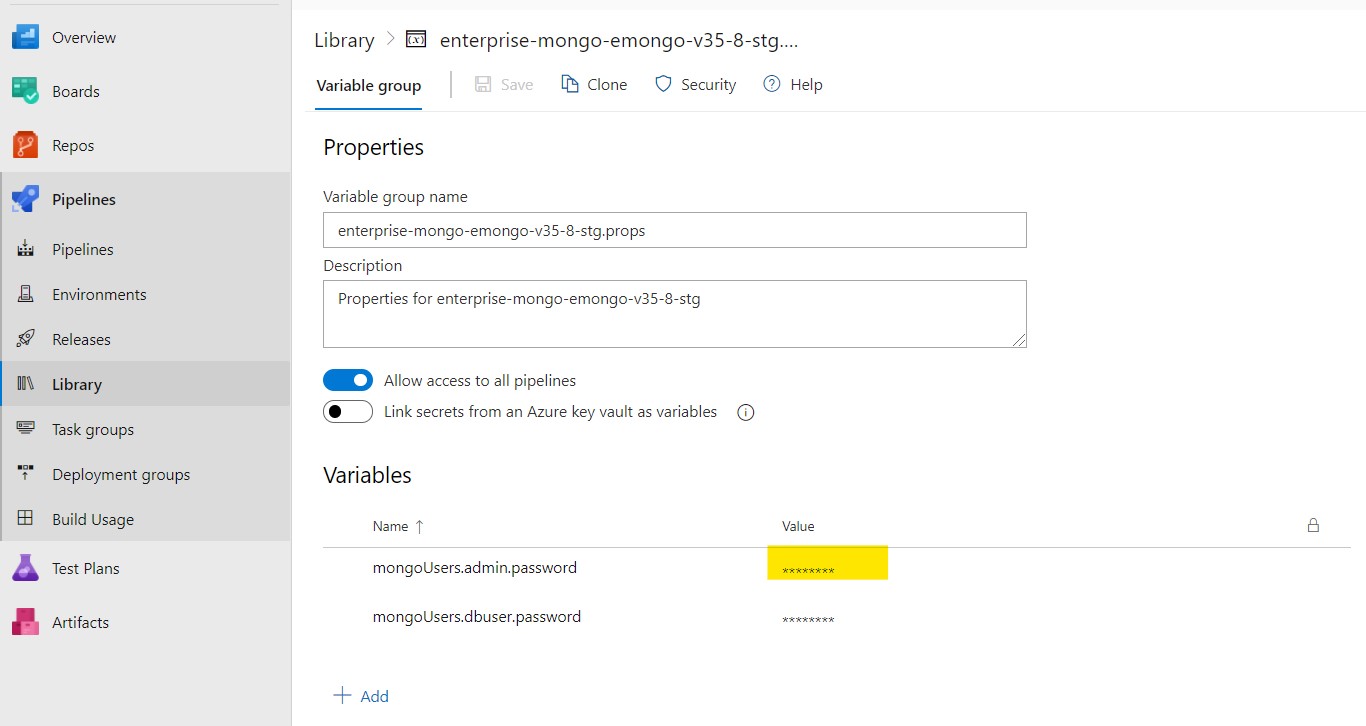Click the Security shield icon
Viewport: 1366px width, 726px height.
(663, 84)
